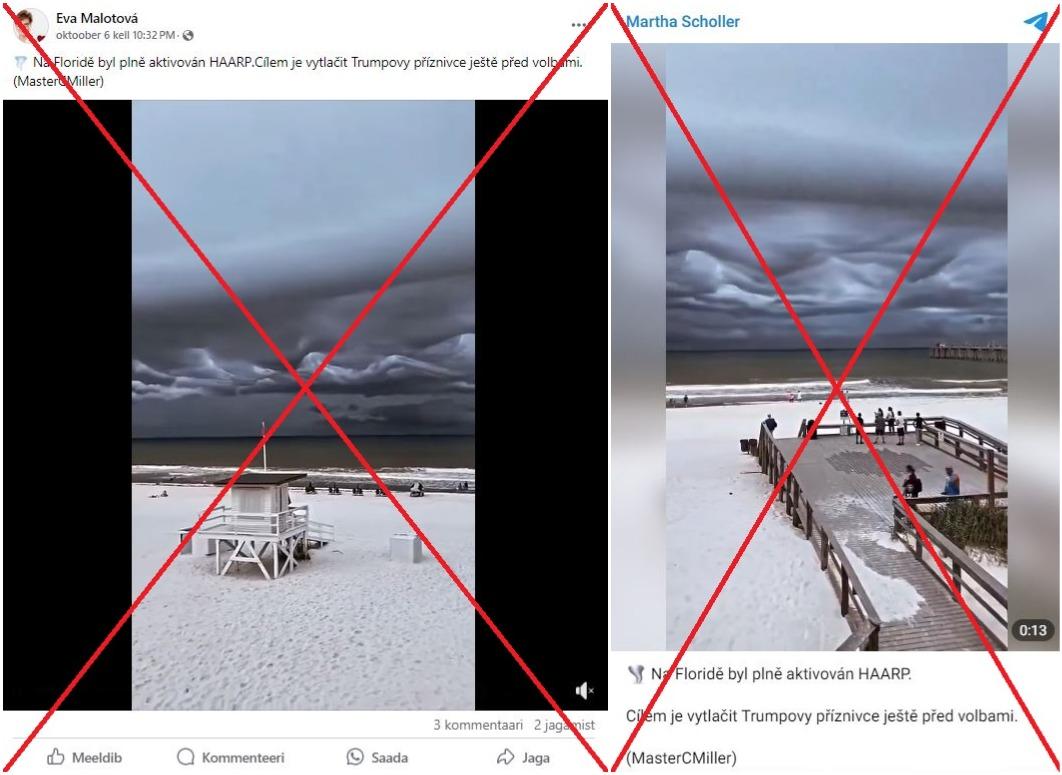View the 2 jagamist shares count
The width and height of the screenshot is (1062, 775).
pos(564,725)
